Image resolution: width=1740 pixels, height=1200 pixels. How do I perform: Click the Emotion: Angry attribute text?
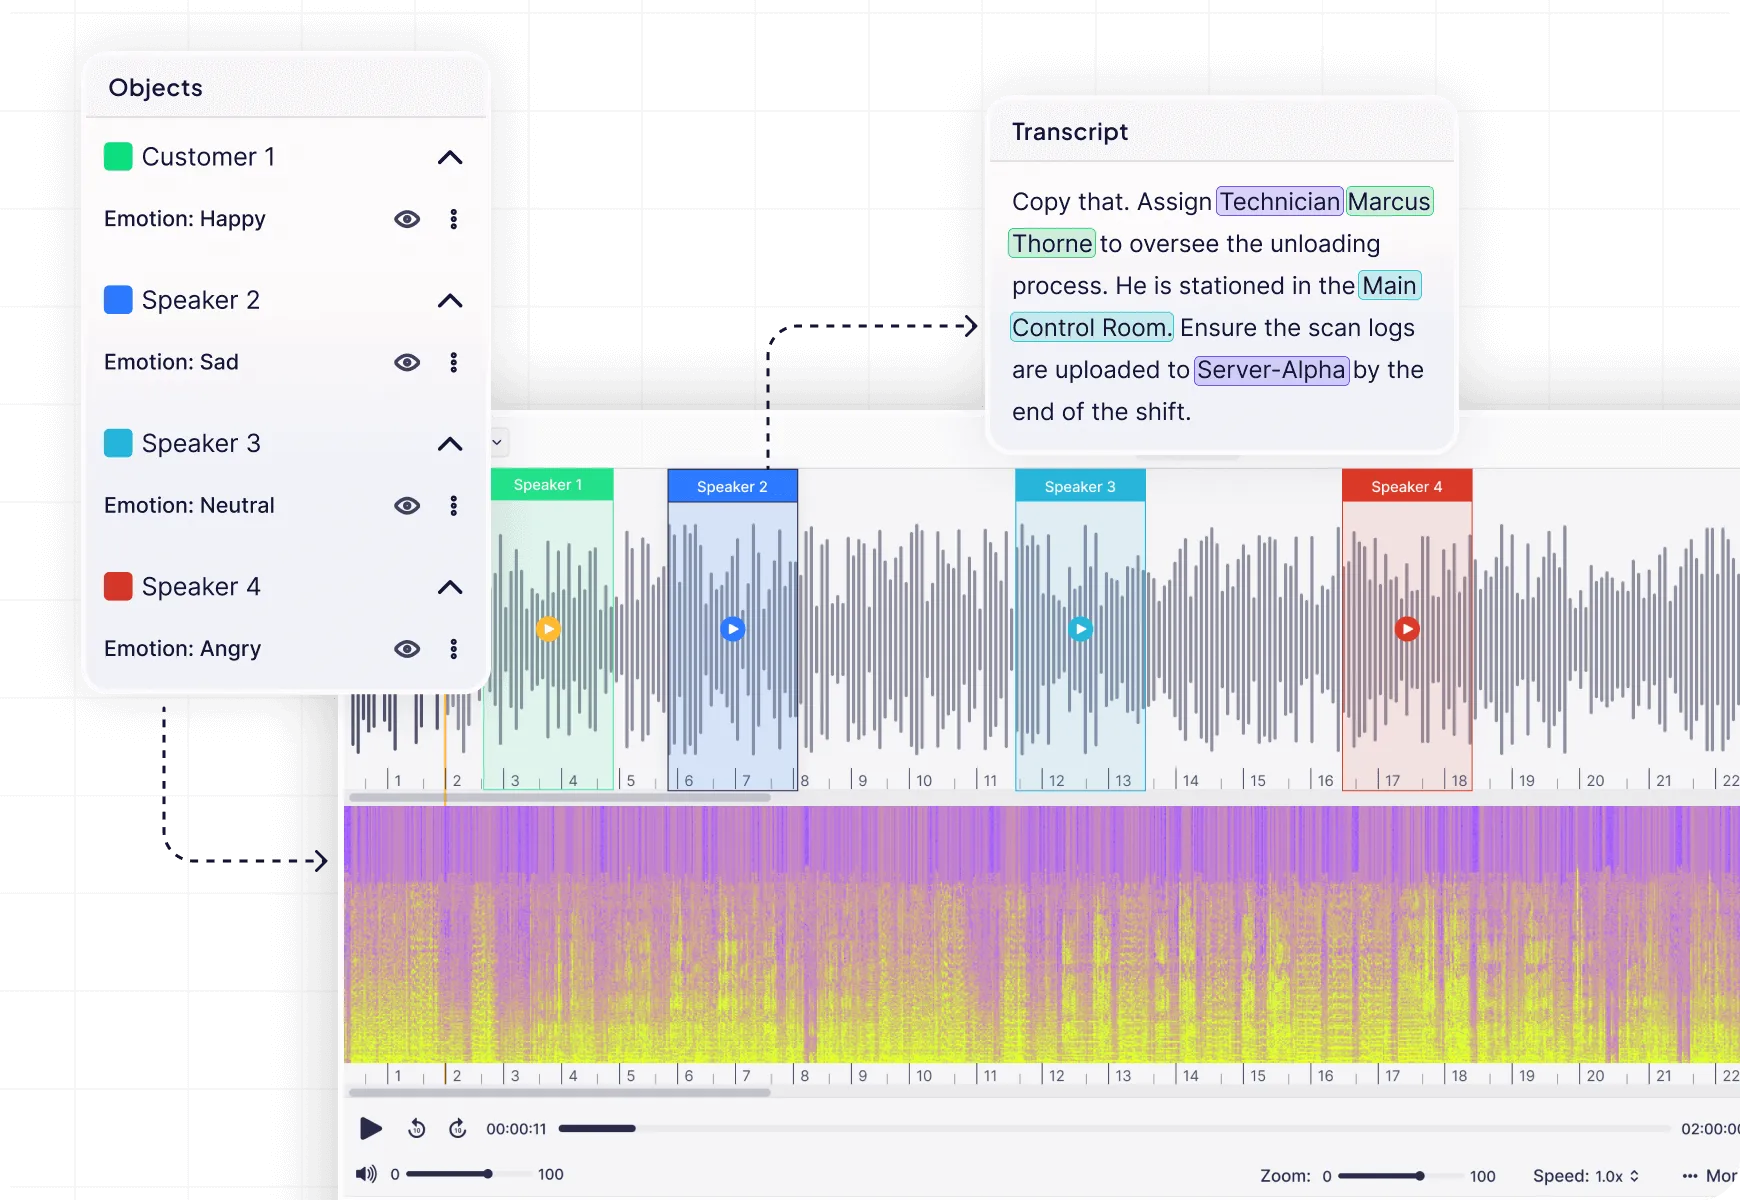point(183,649)
